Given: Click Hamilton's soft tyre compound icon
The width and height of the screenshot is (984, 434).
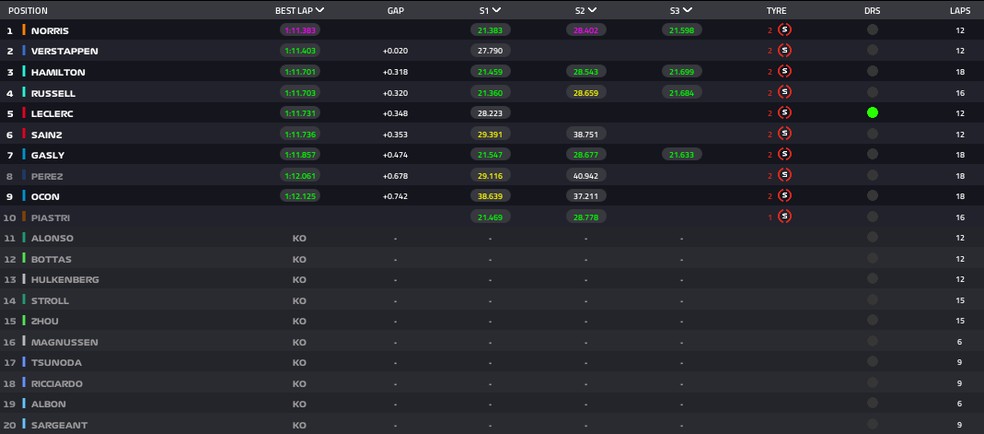Looking at the screenshot, I should pos(784,72).
